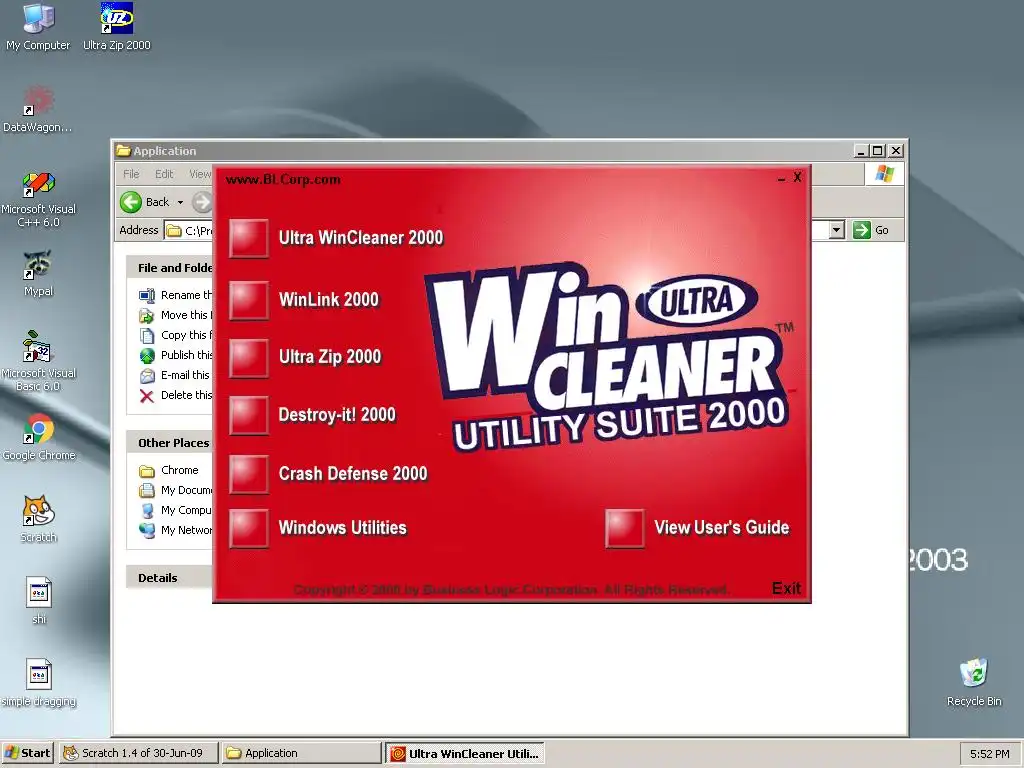Switch to Application folder taskbar button

click(x=301, y=753)
